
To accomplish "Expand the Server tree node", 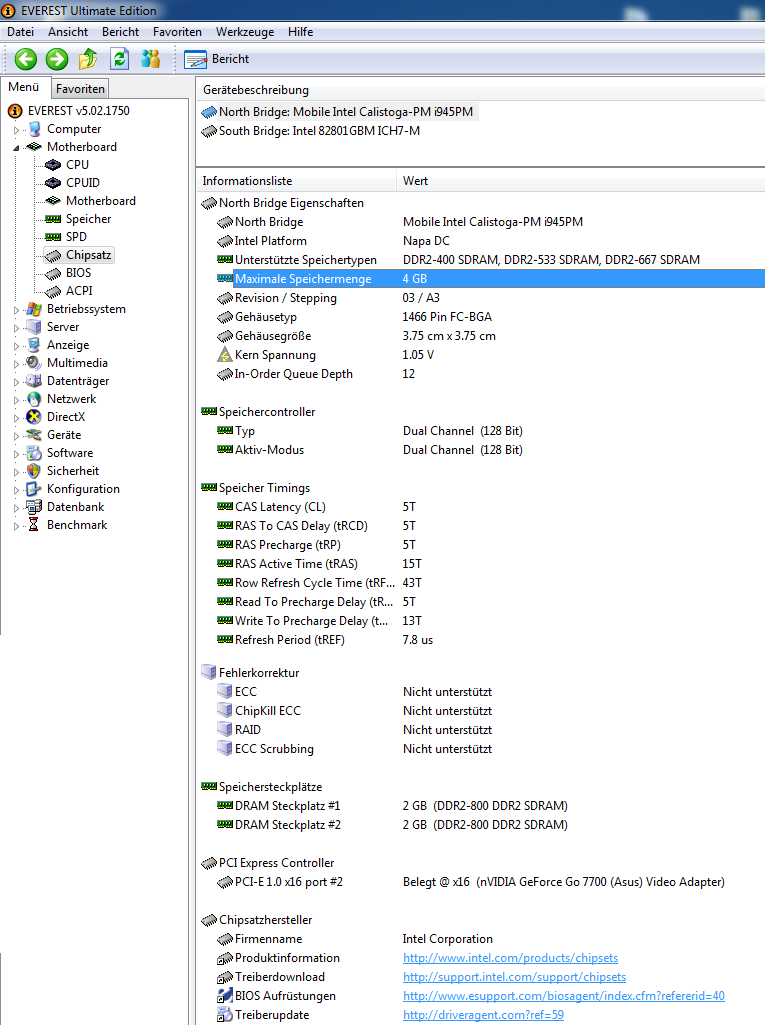I will click(16, 328).
